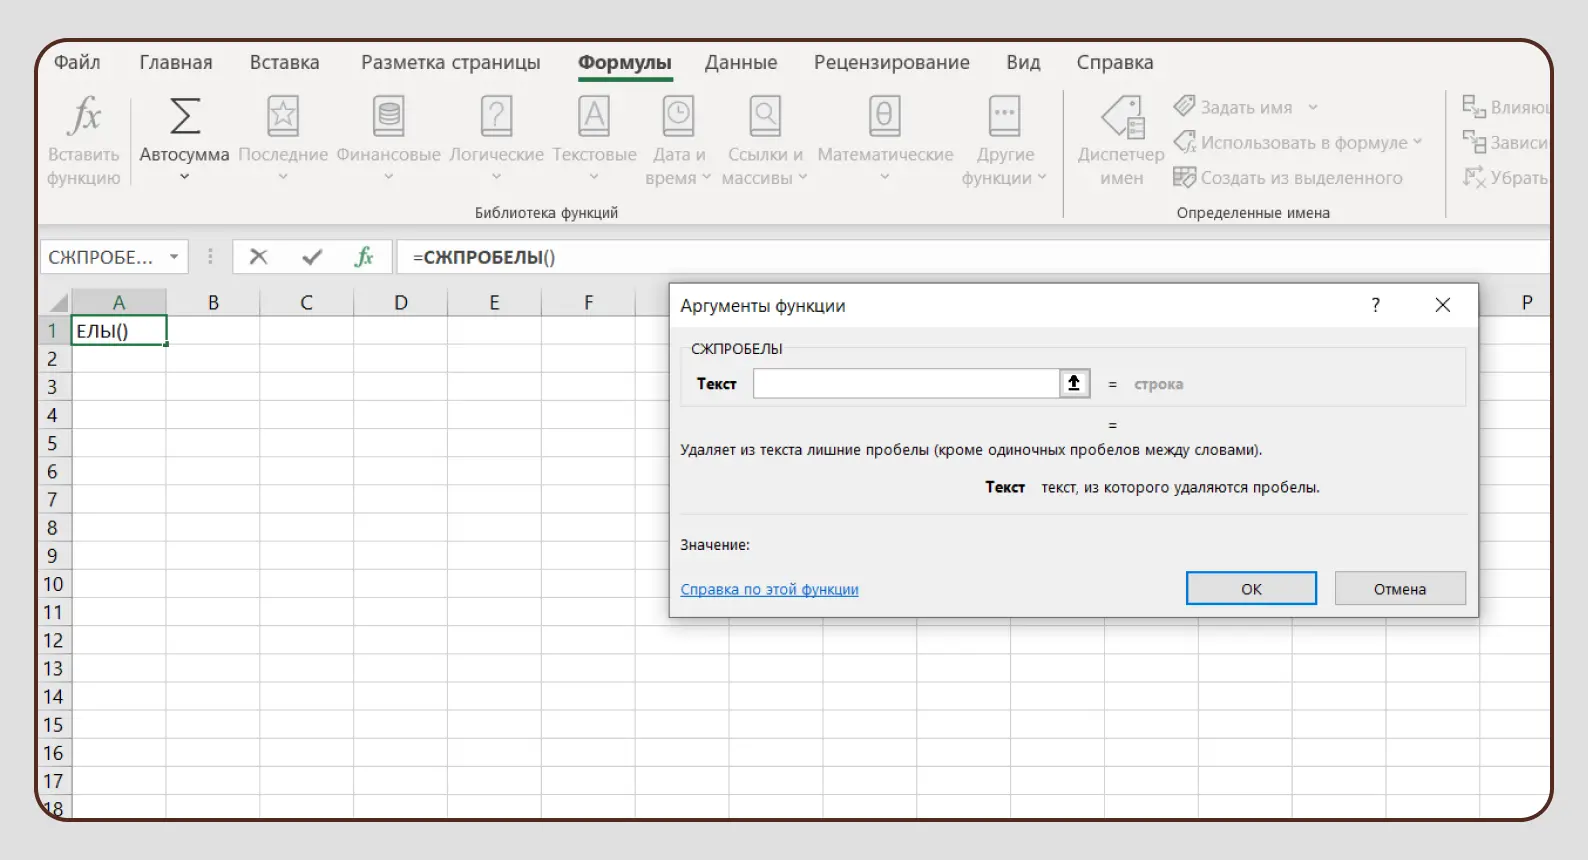Select column header F

pos(589,302)
